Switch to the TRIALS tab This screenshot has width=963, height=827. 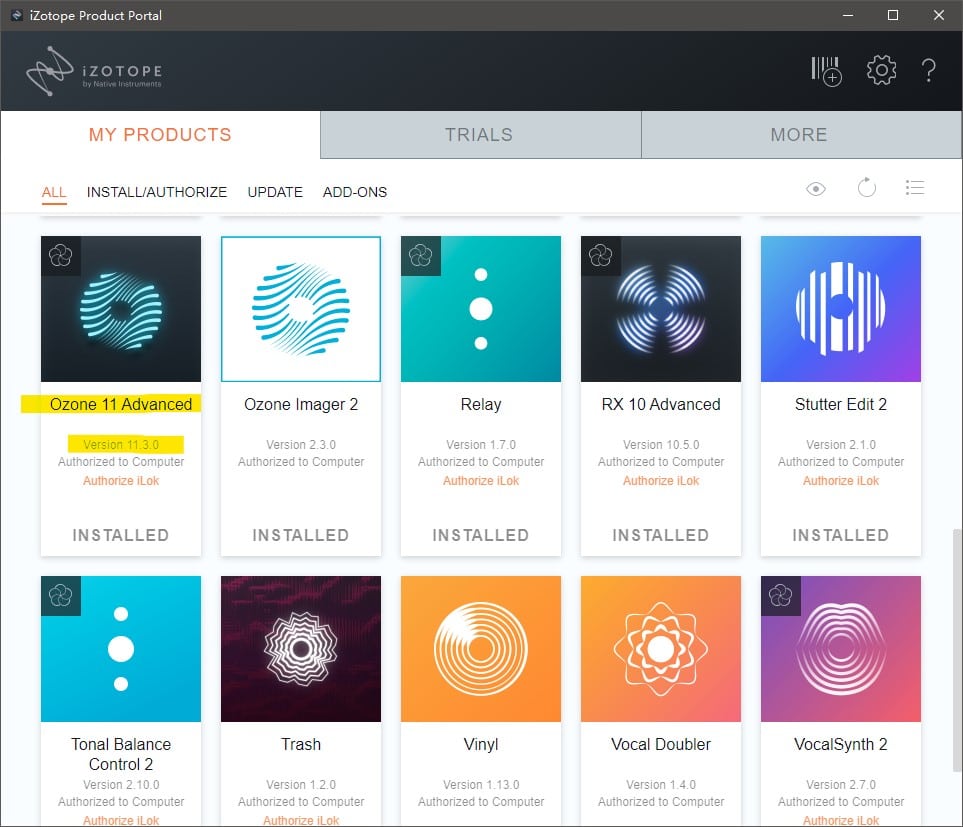[479, 135]
